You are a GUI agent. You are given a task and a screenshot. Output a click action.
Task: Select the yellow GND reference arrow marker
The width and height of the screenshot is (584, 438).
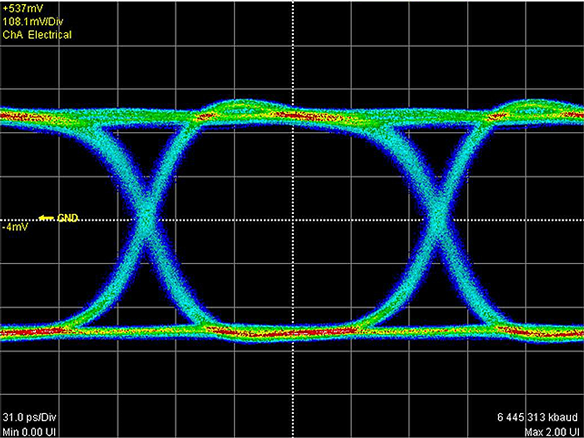[47, 218]
